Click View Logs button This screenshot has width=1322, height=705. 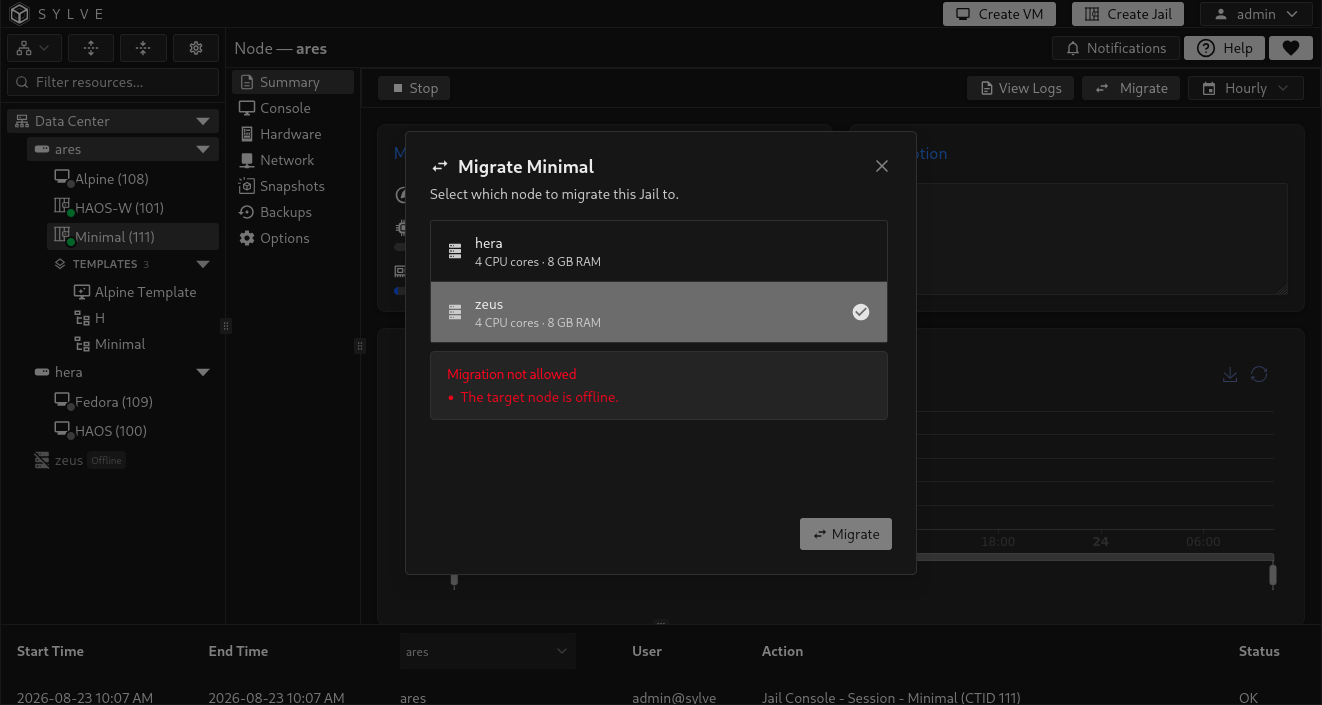1021,88
